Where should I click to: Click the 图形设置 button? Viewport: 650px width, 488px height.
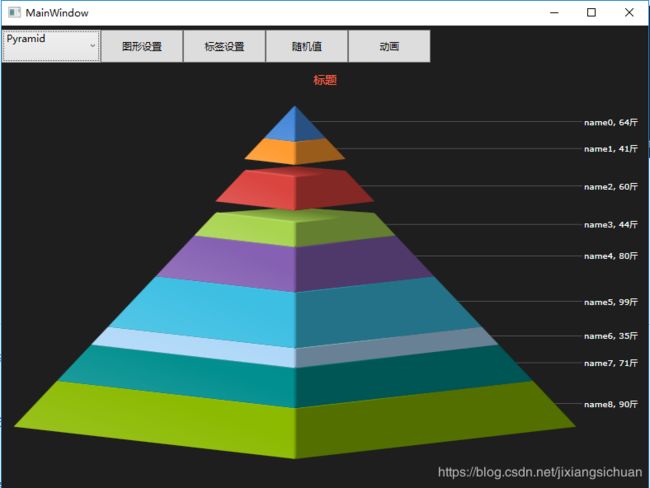[142, 46]
